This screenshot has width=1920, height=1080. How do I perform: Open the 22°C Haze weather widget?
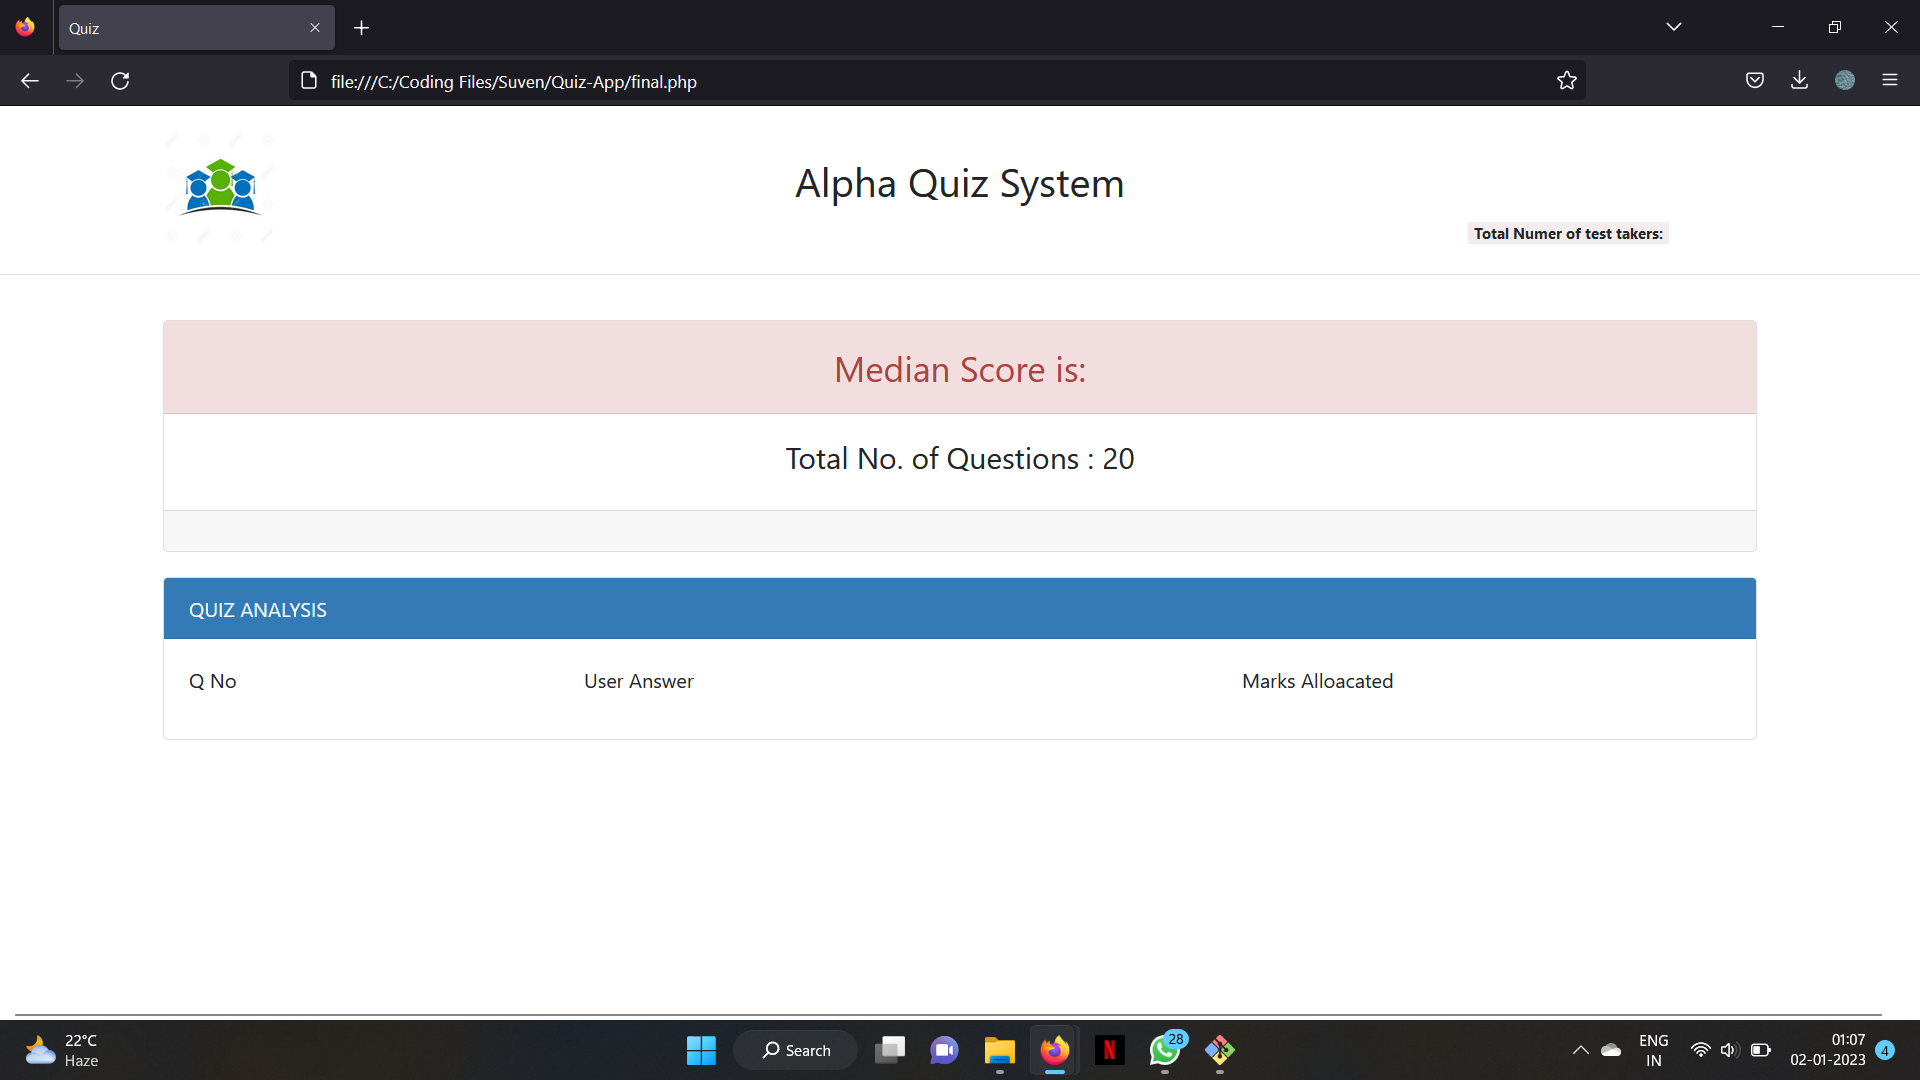(60, 1050)
